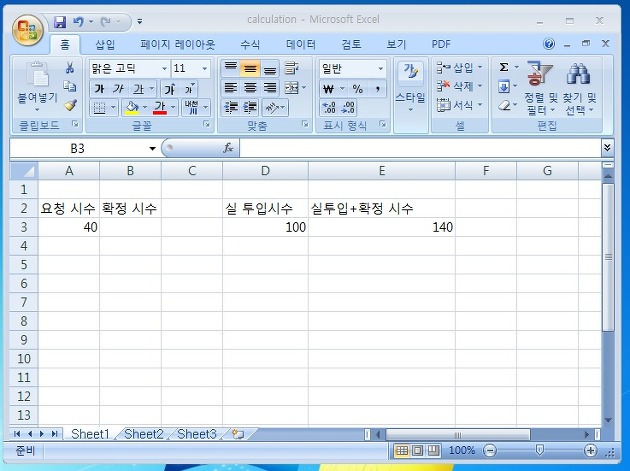Apply comma style format

pos(377,89)
